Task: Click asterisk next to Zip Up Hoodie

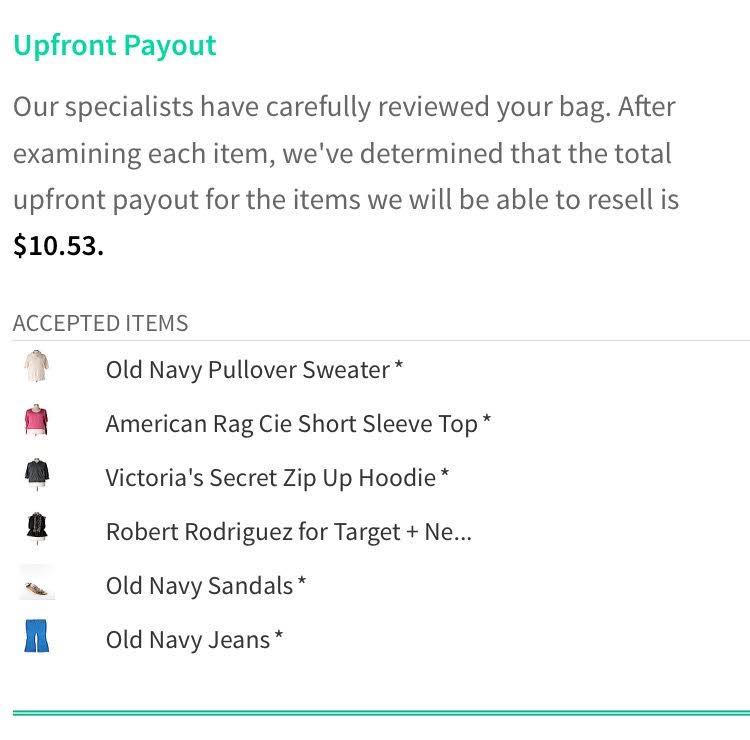Action: tap(445, 473)
